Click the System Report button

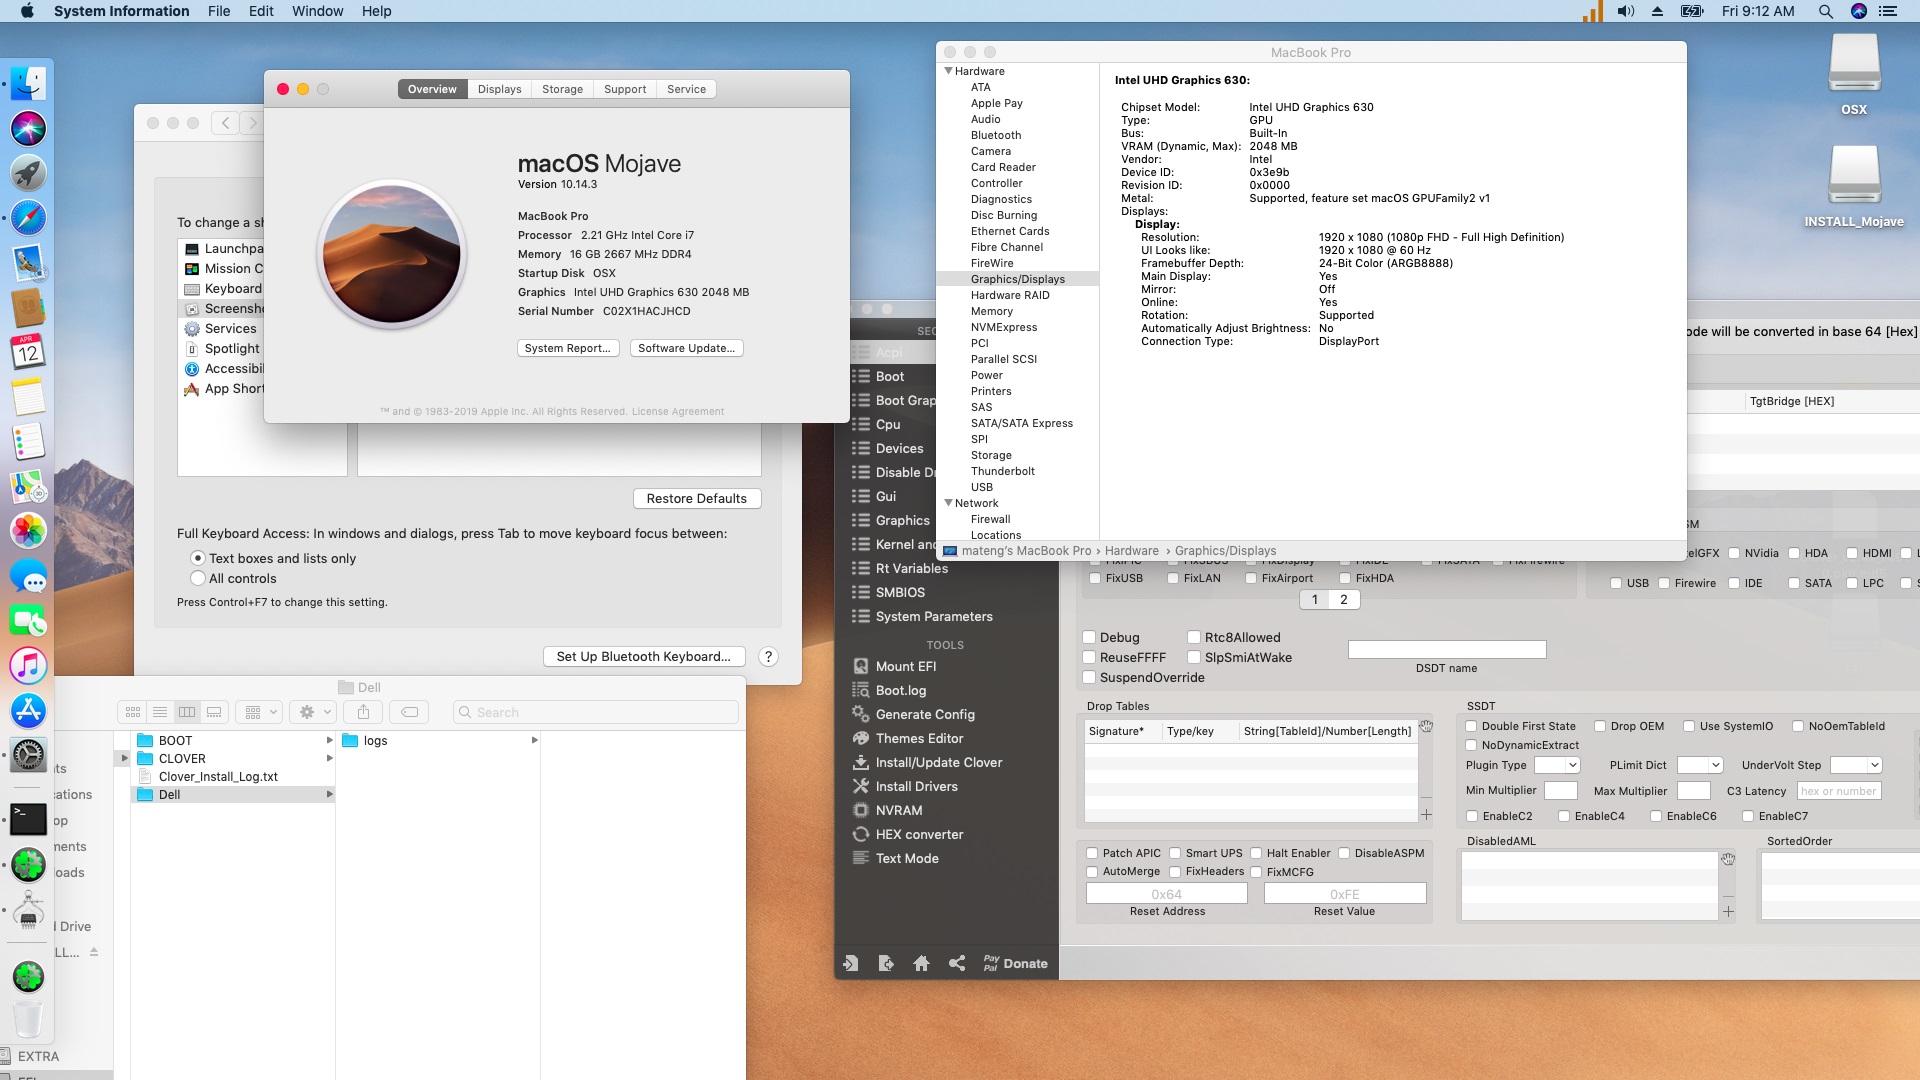568,348
